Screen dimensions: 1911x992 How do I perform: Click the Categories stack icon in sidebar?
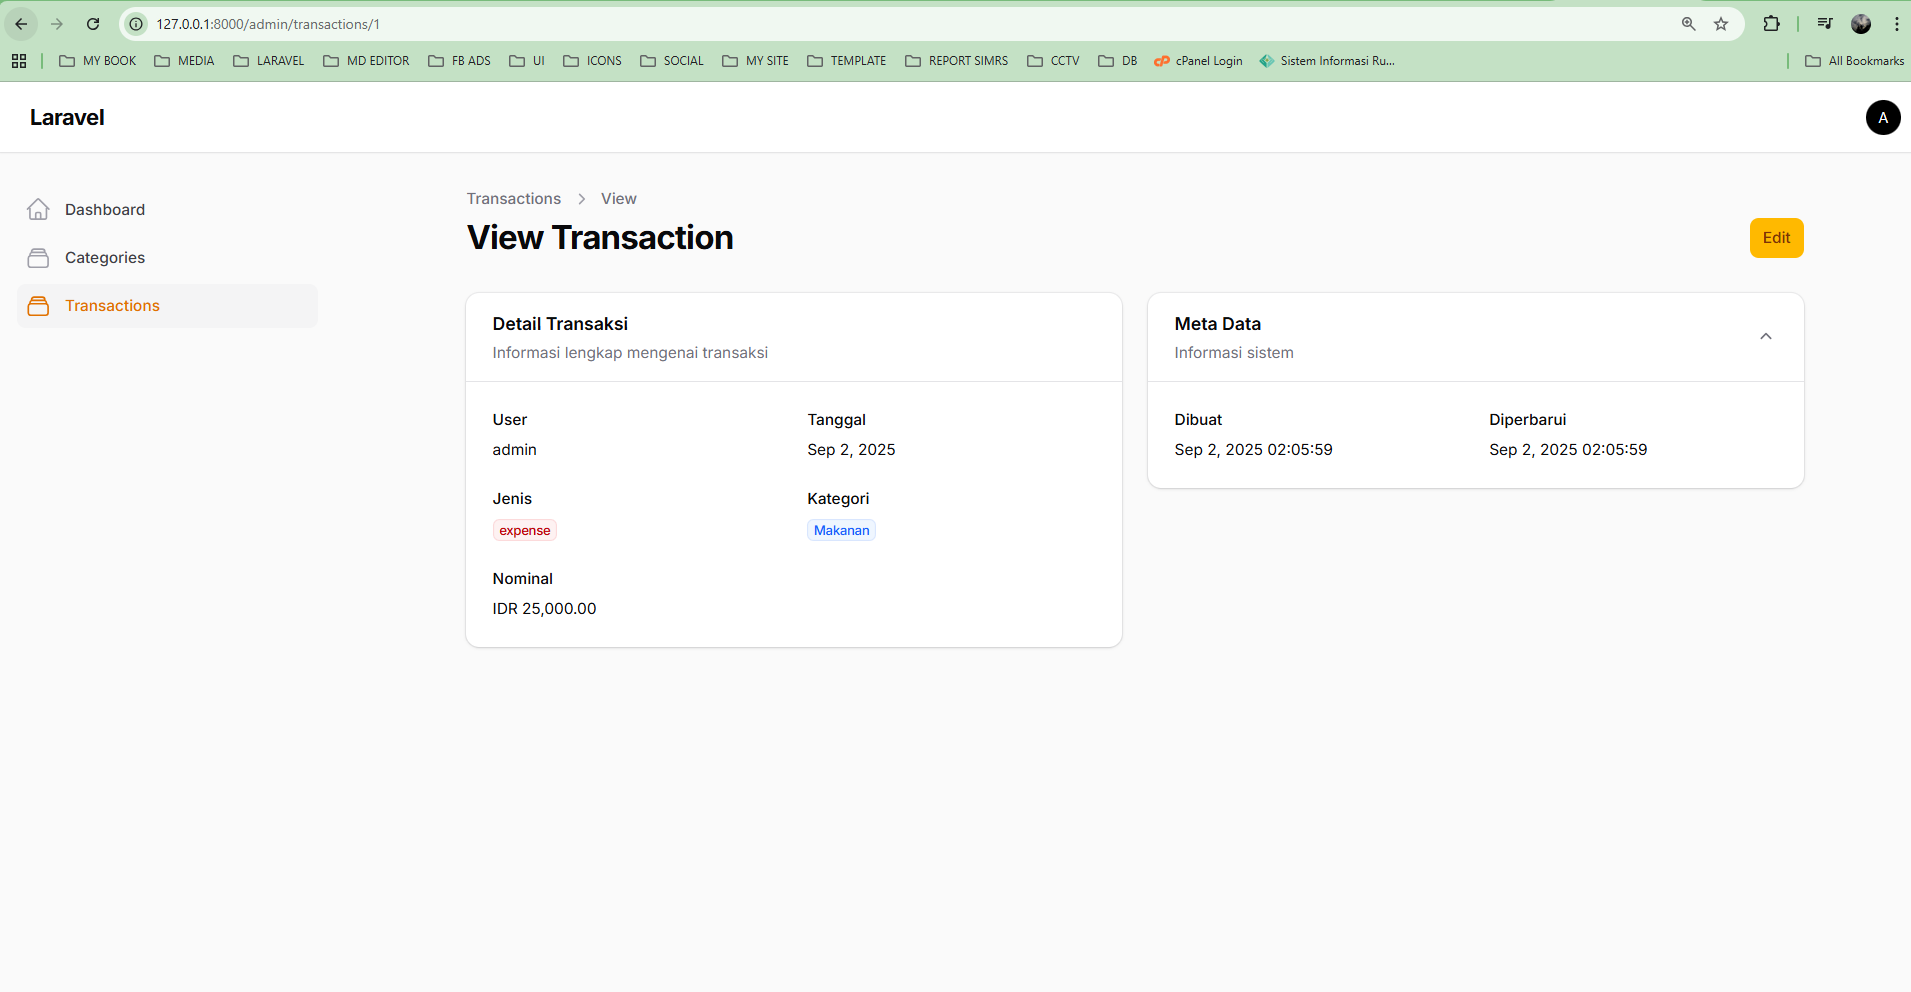[38, 258]
